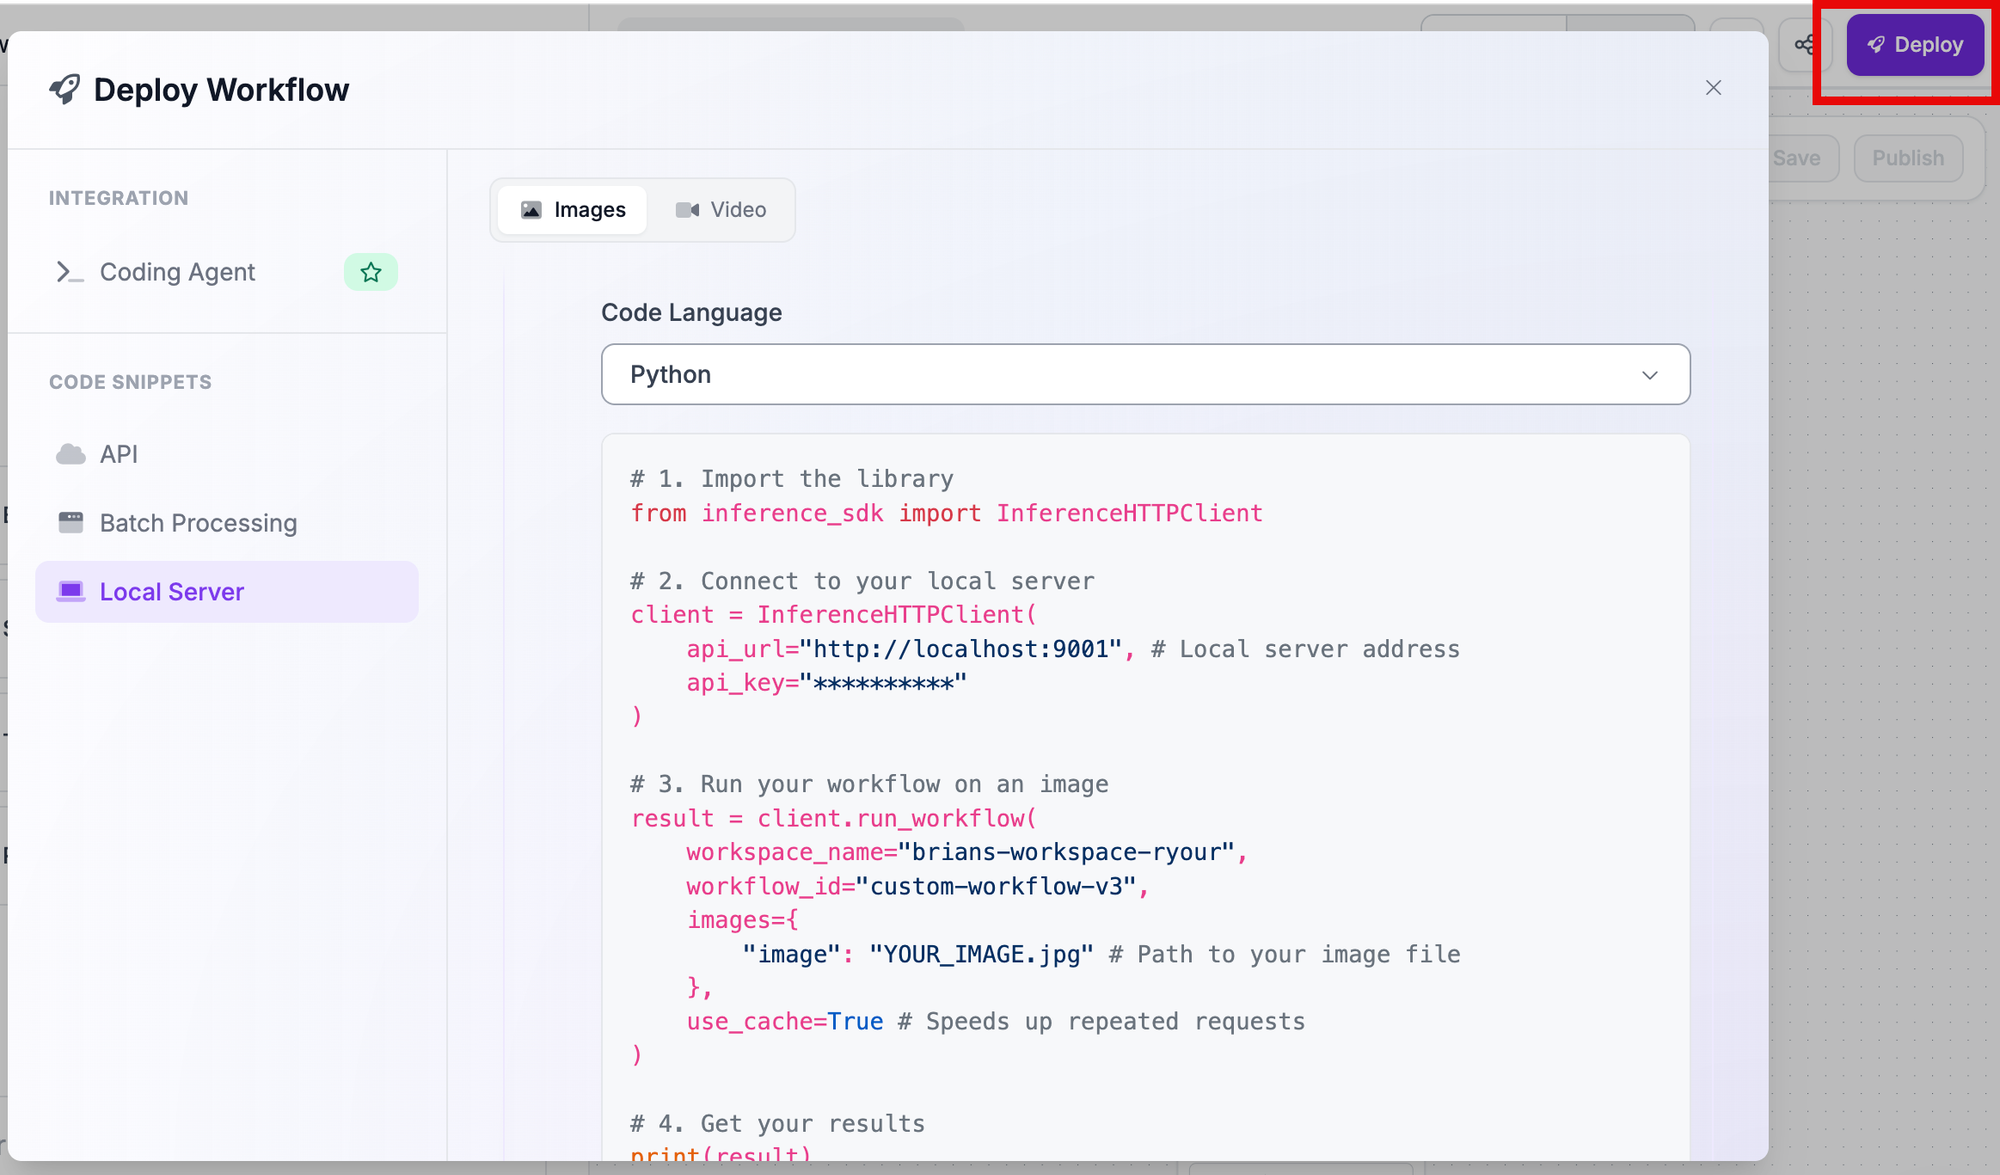This screenshot has width=2000, height=1175.
Task: Click the Batch Processing window icon
Action: pos(70,522)
